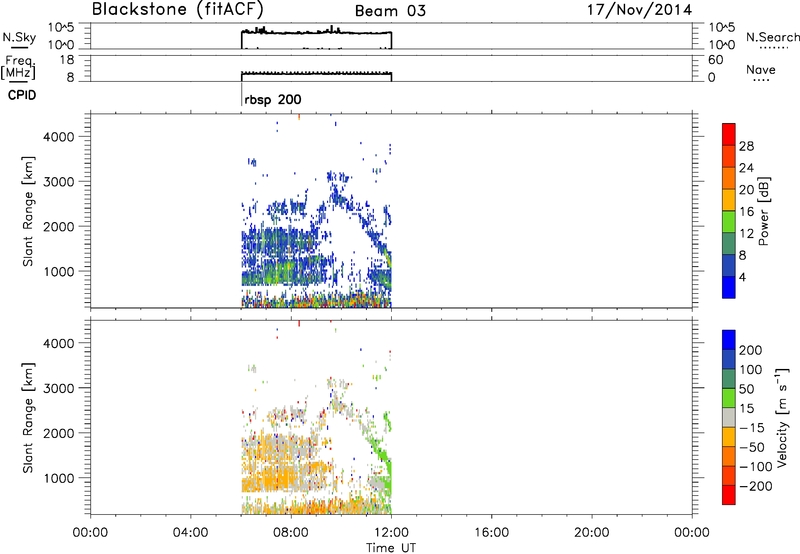
Task: Click the 18 tick on the frequency axis
Action: tap(67, 60)
